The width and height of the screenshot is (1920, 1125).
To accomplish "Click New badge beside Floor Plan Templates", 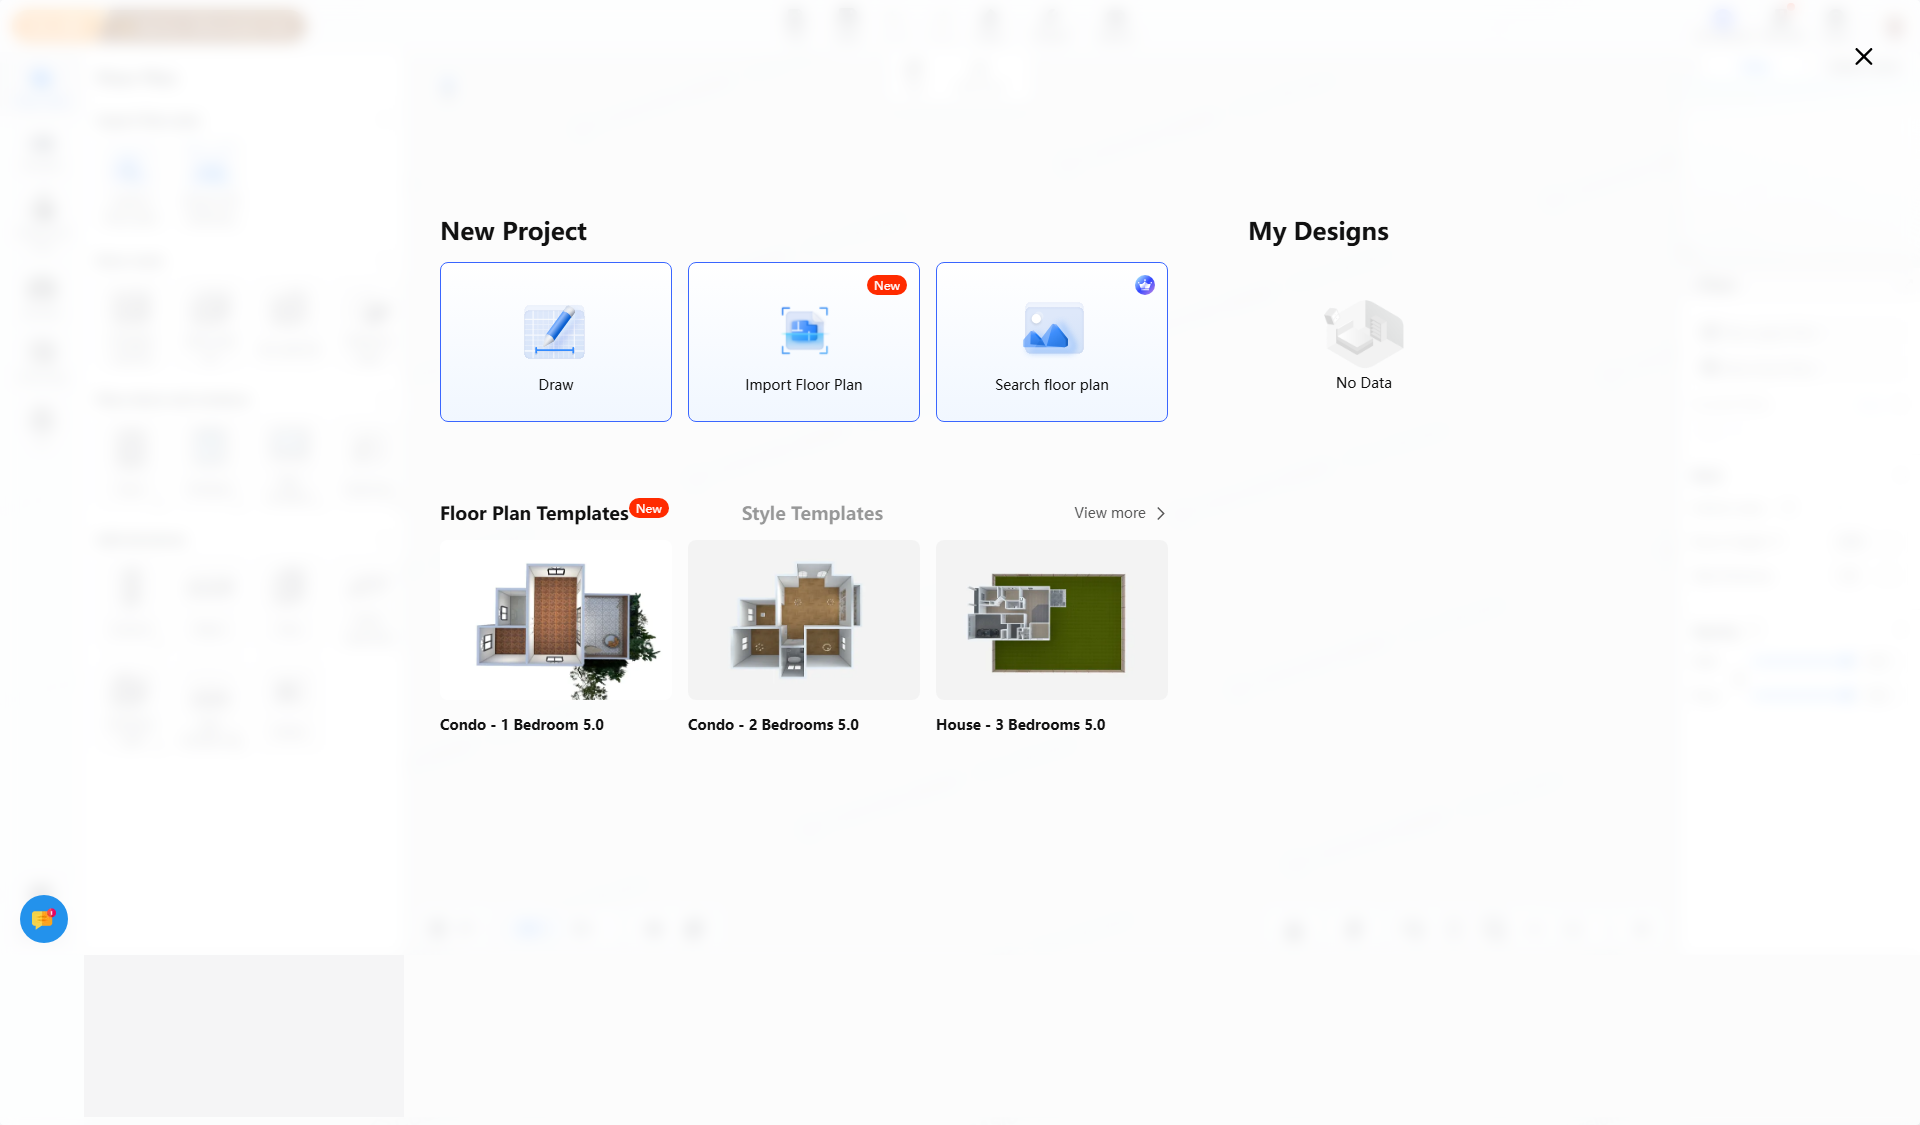I will pos(649,508).
